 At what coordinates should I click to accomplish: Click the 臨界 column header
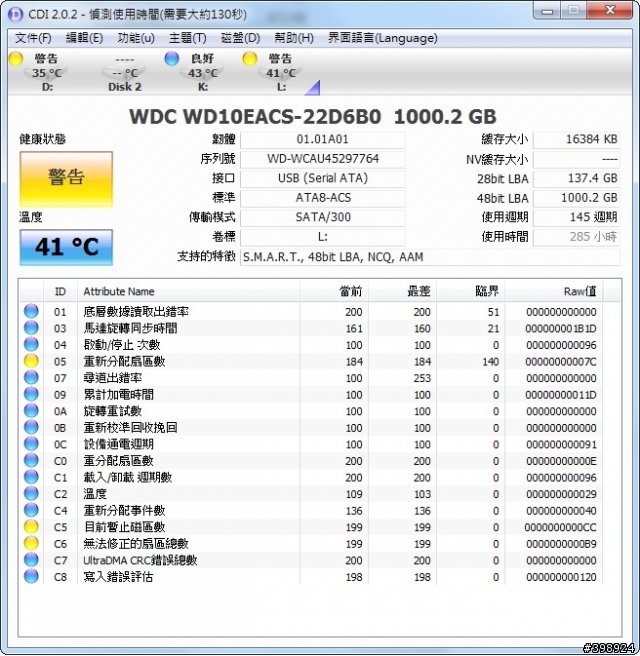471,291
